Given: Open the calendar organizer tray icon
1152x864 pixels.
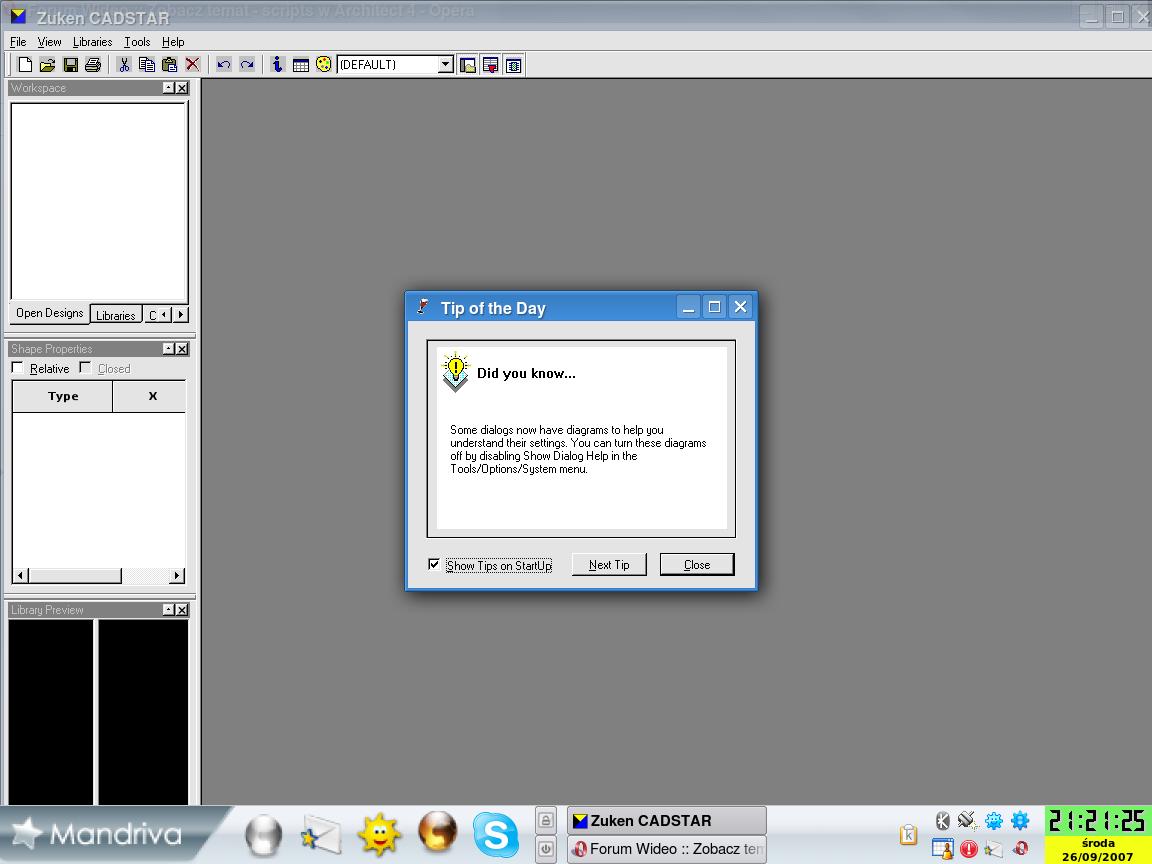Looking at the screenshot, I should [x=943, y=849].
